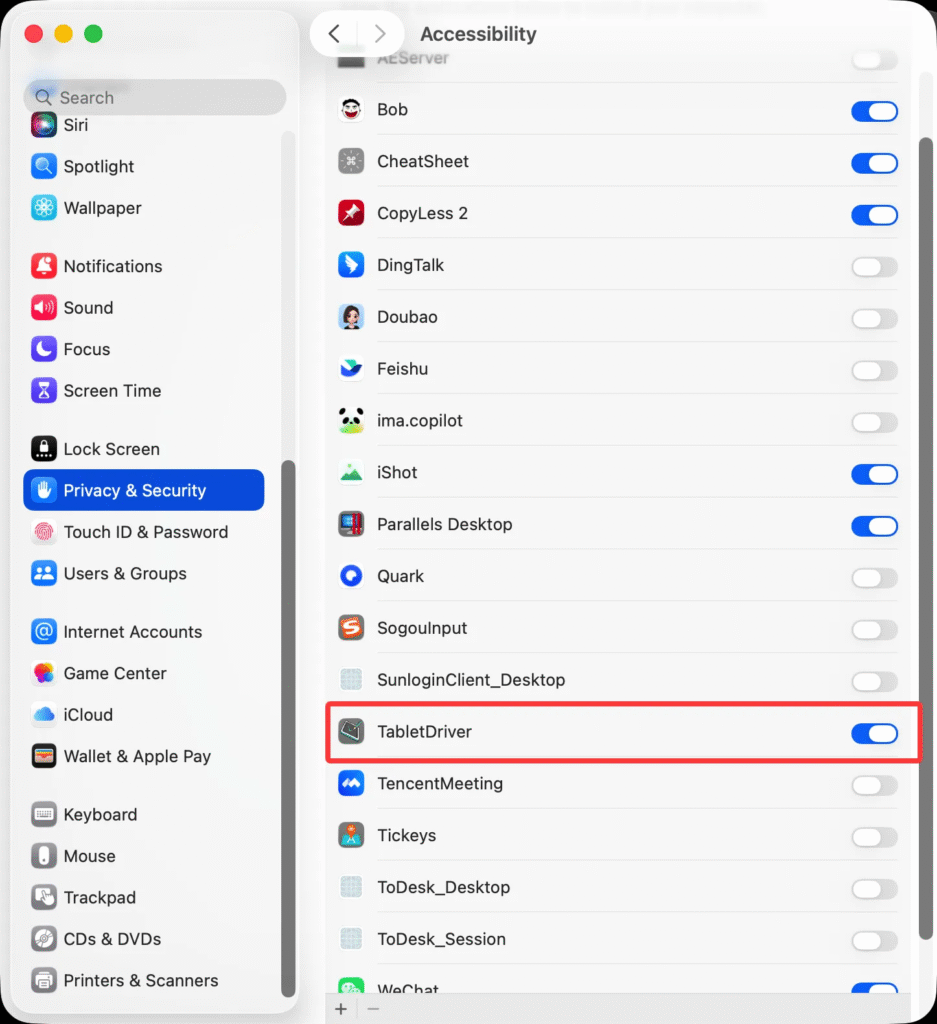This screenshot has width=937, height=1024.
Task: Click the DingTalk app icon
Action: (351, 265)
